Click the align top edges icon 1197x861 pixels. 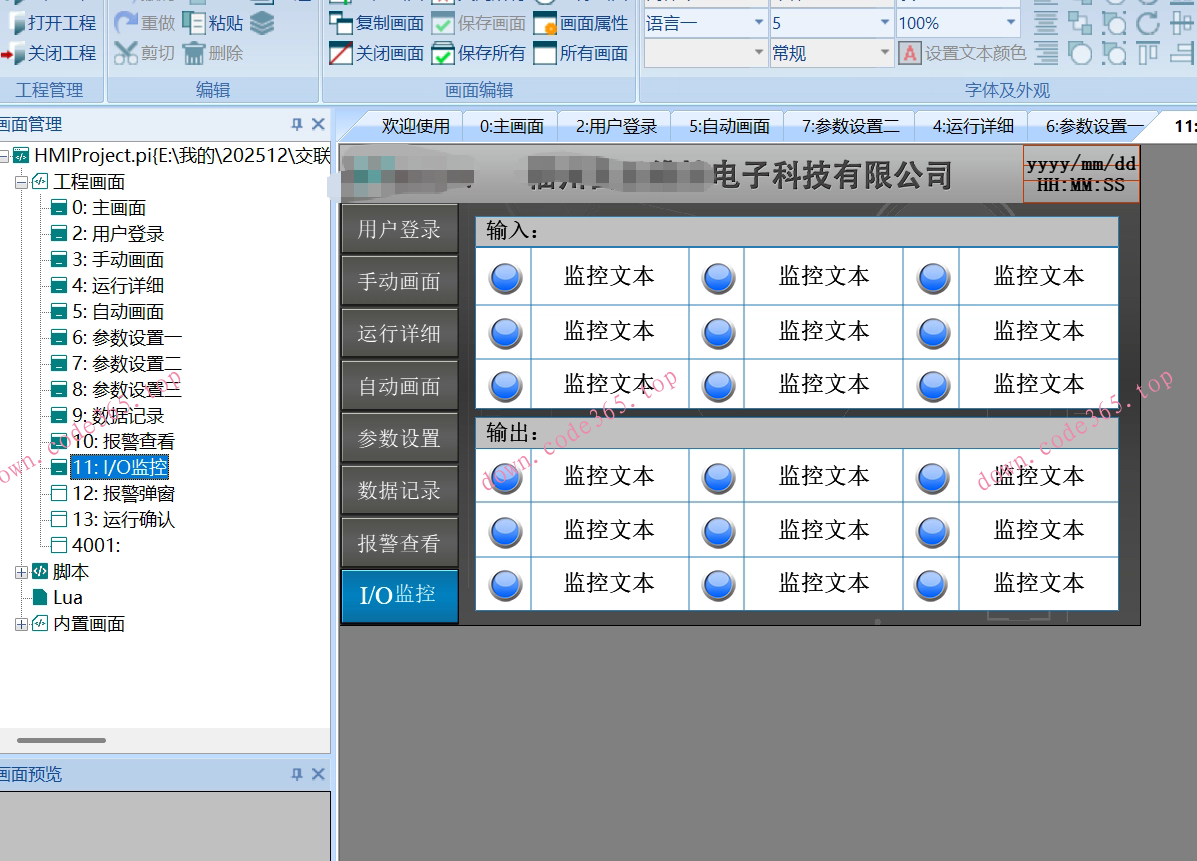[1147, 53]
